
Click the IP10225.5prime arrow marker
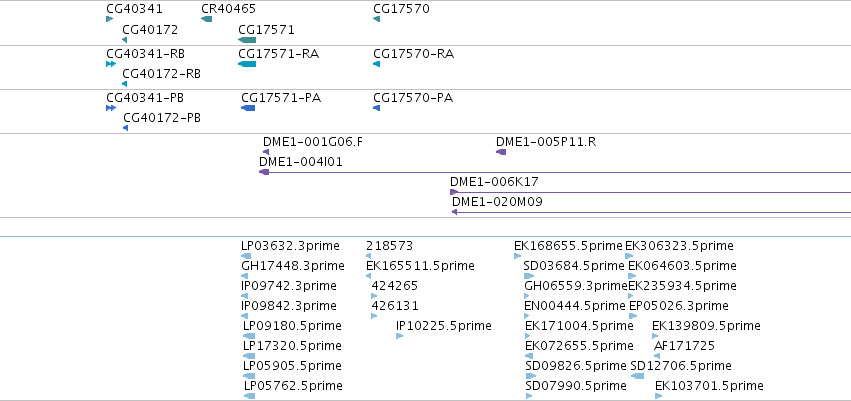pos(400,336)
